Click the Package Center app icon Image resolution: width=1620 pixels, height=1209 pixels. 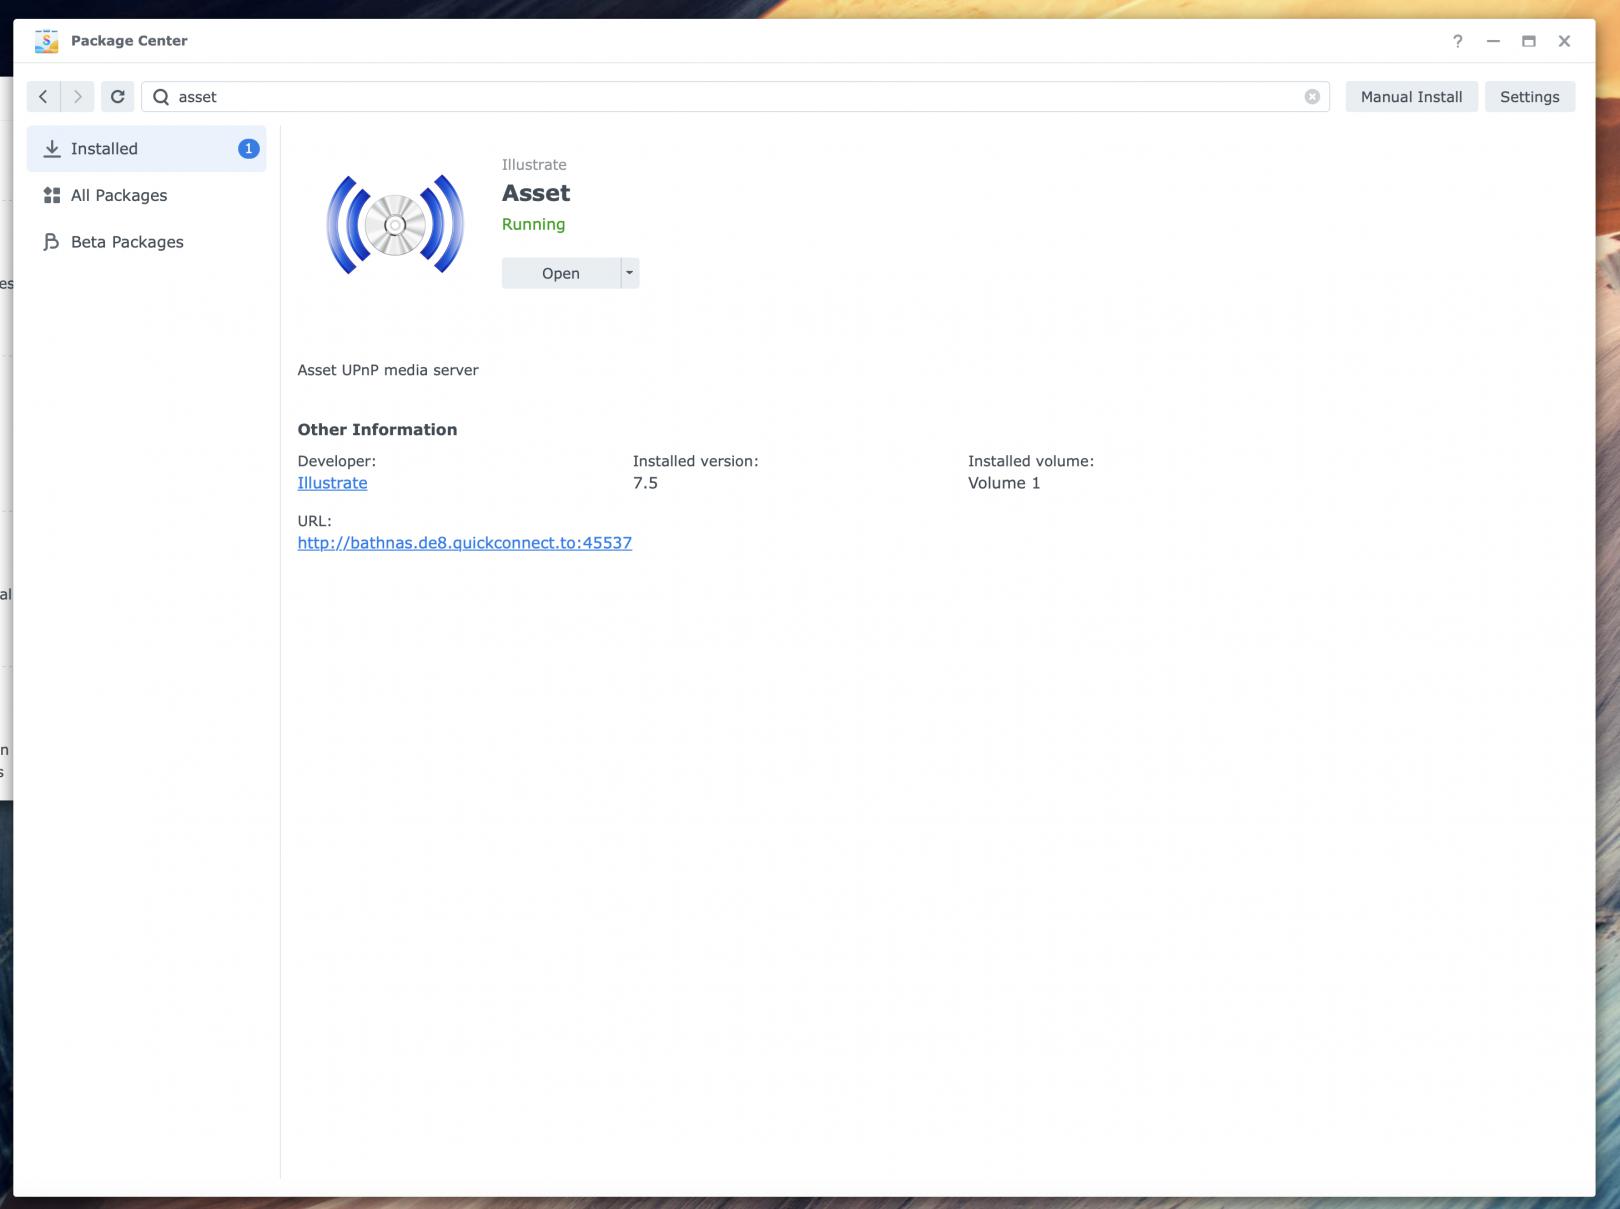46,41
